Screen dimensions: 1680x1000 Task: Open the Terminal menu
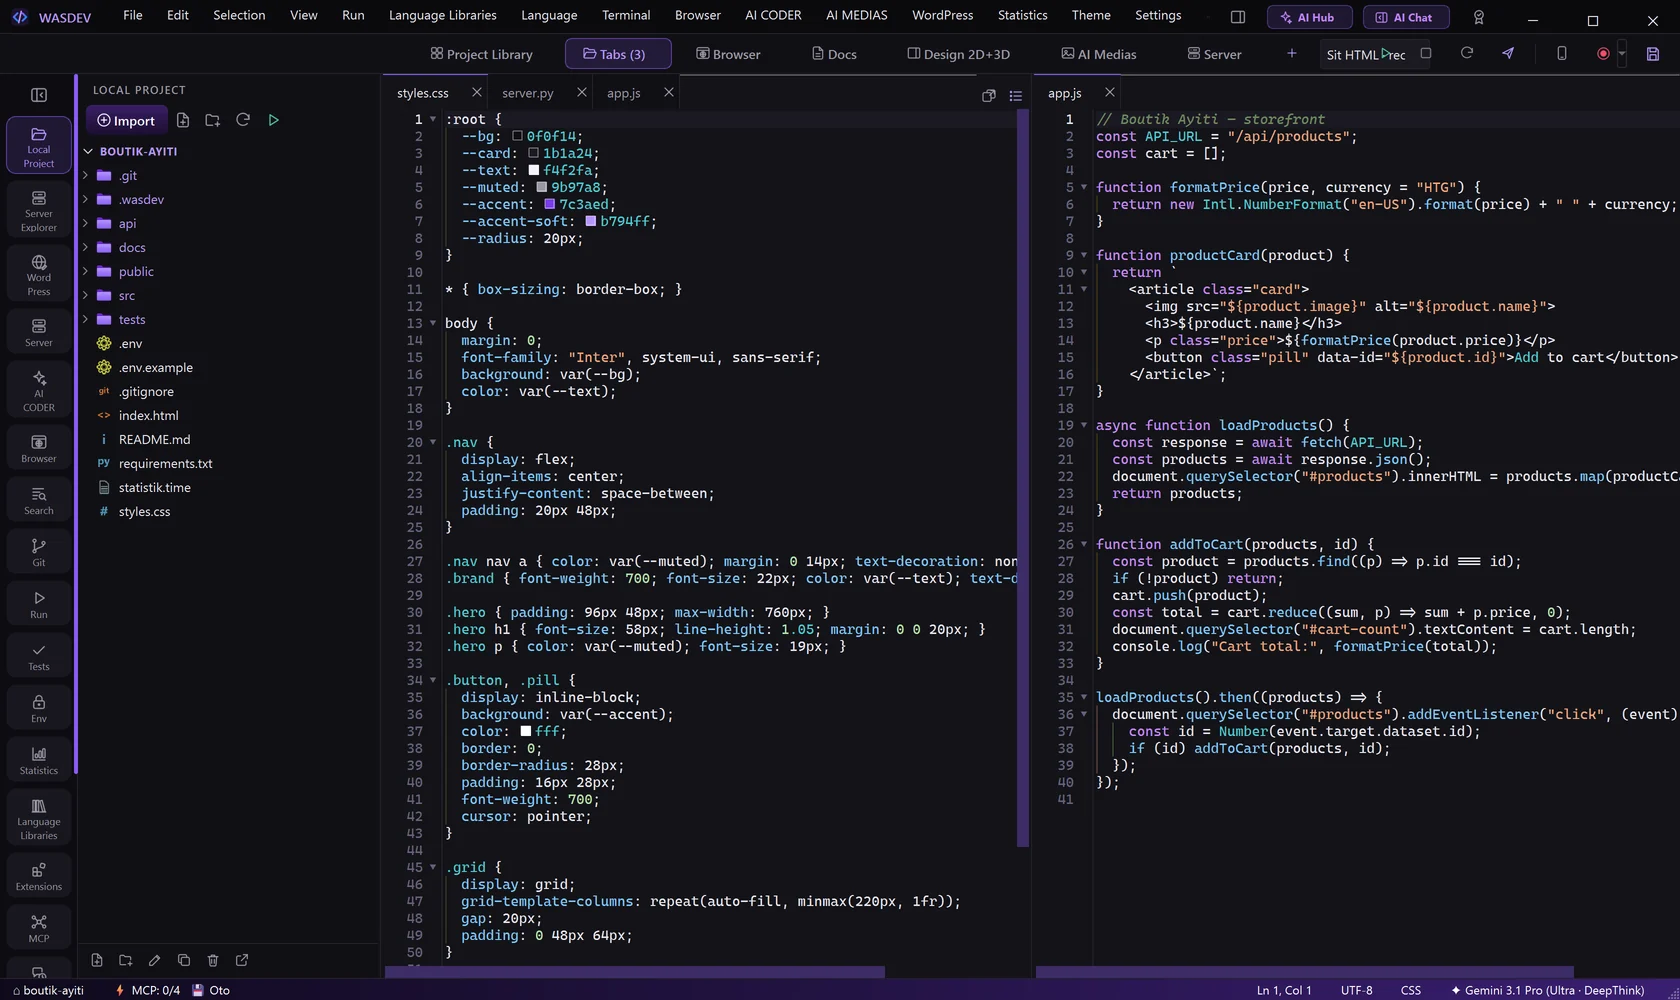[626, 15]
